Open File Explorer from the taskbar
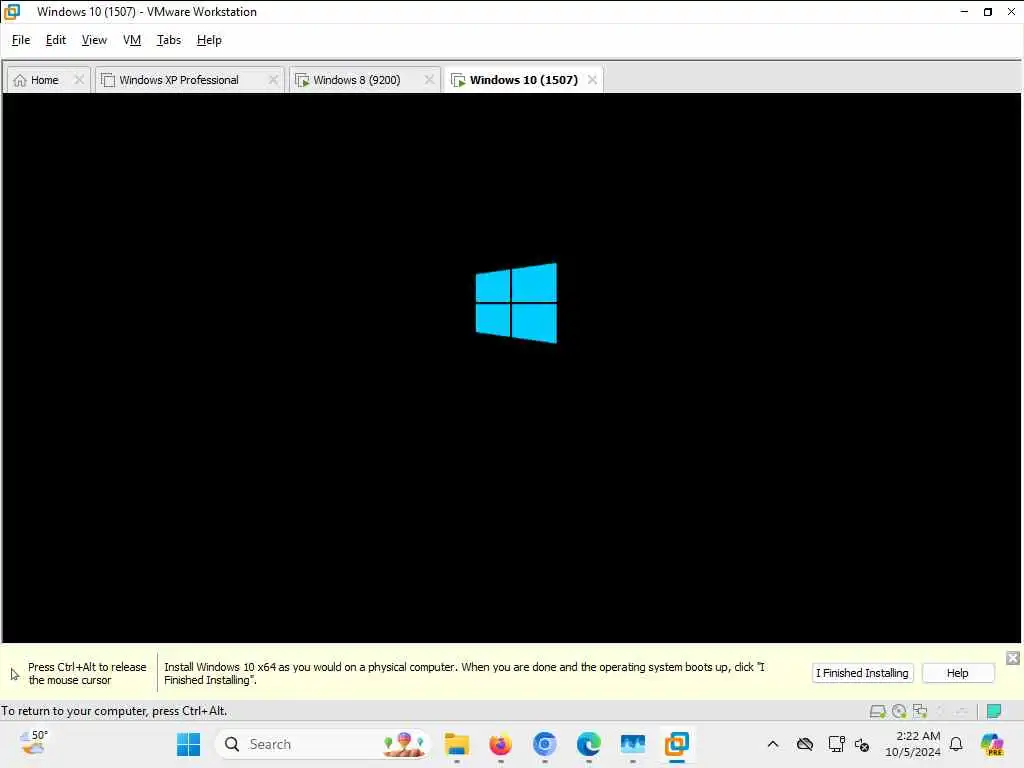 456,744
